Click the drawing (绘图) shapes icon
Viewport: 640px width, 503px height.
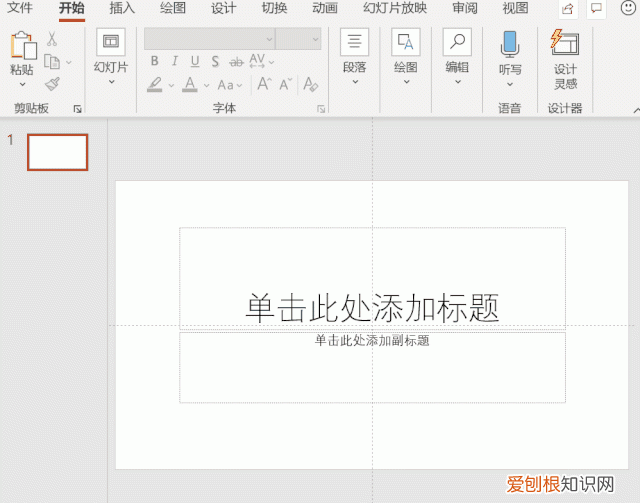(406, 42)
